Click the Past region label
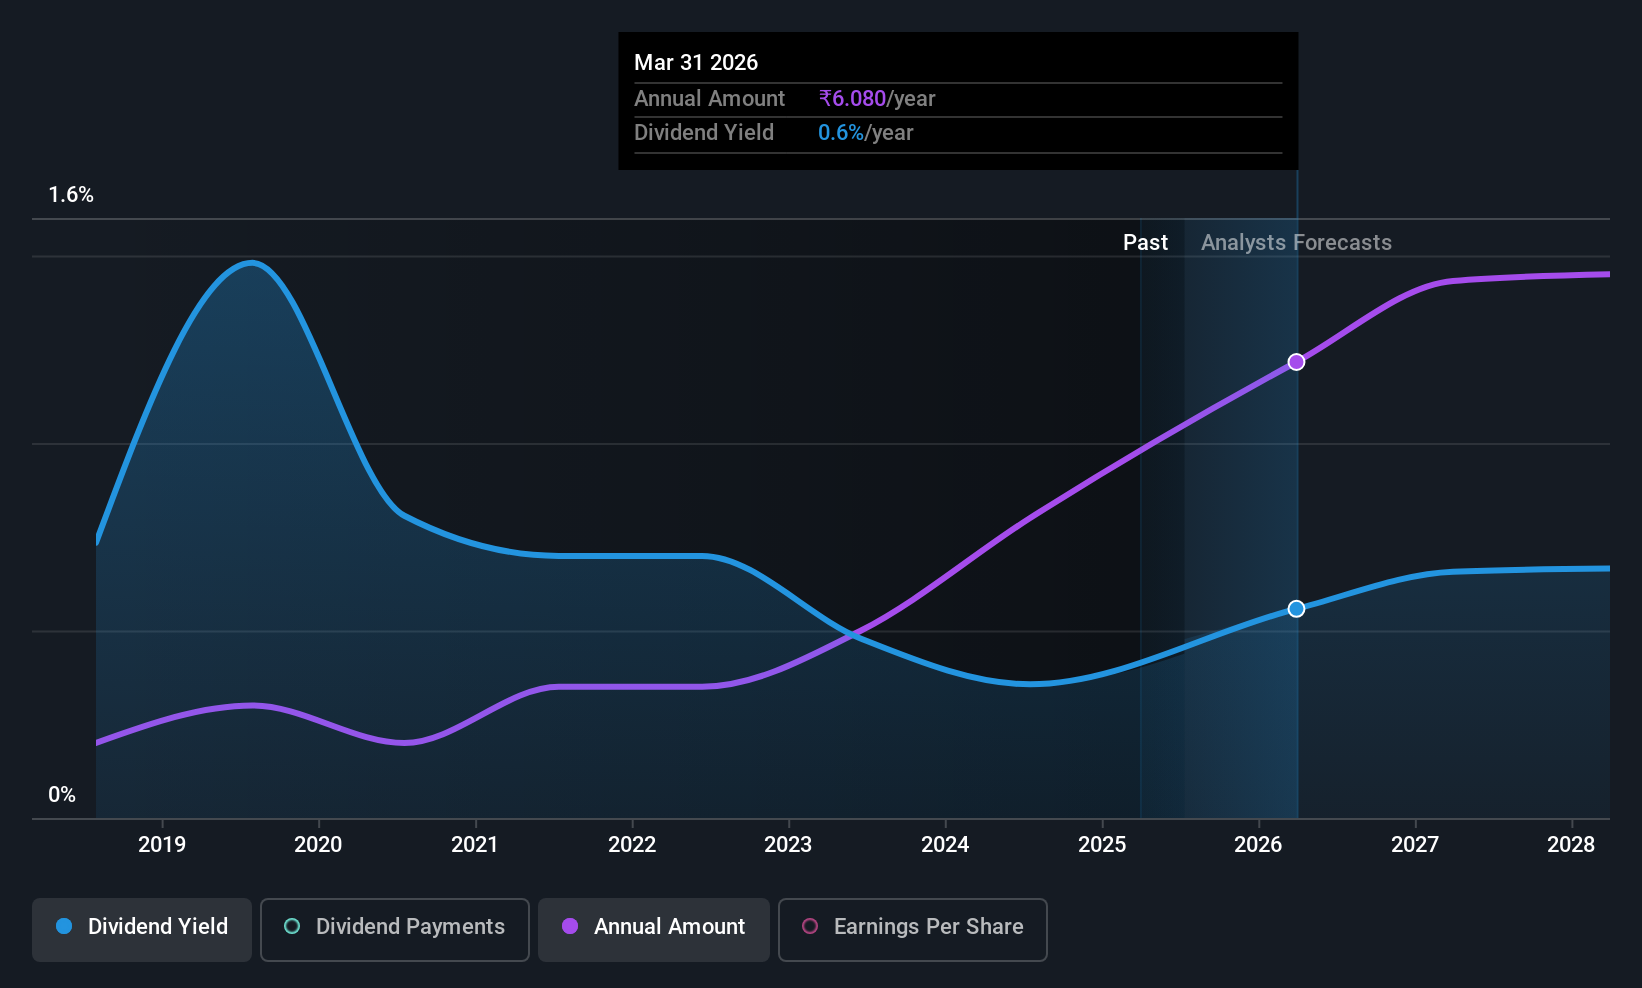Viewport: 1642px width, 988px height. (x=1145, y=243)
